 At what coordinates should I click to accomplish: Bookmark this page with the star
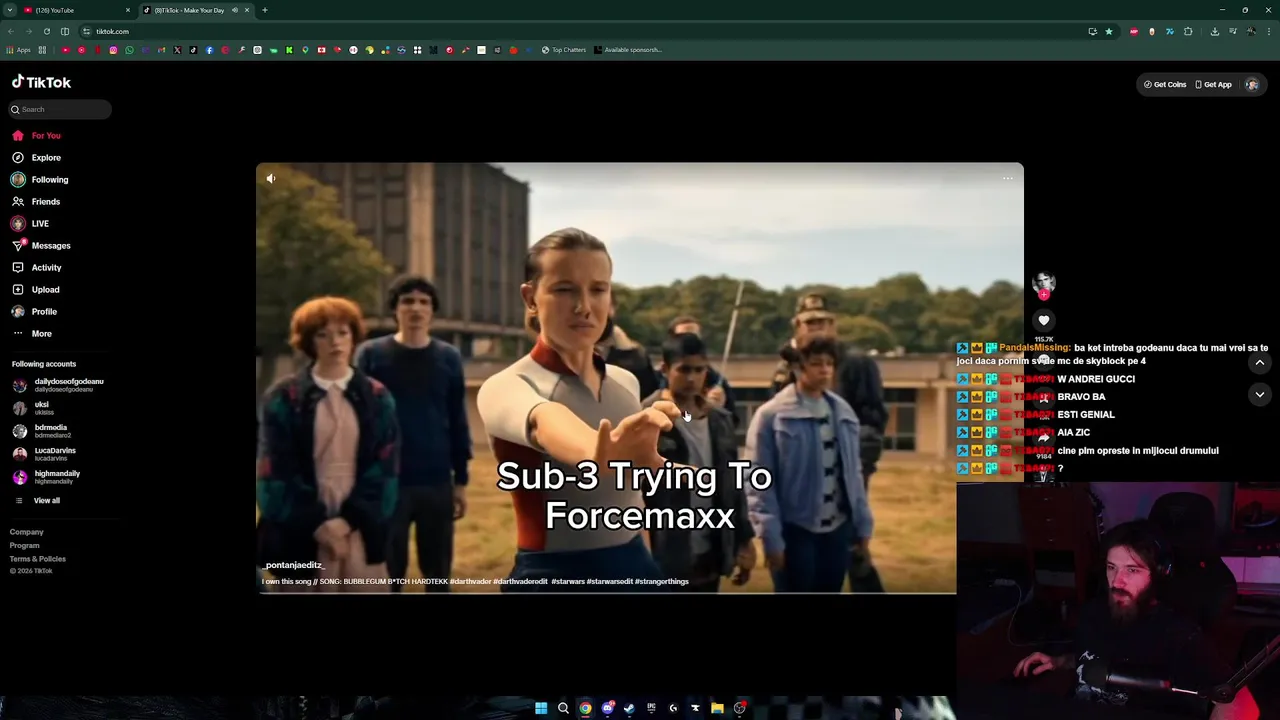click(1108, 31)
